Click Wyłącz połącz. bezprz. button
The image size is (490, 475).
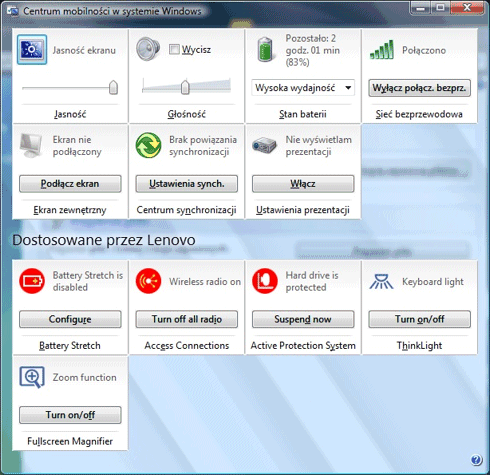(x=419, y=88)
